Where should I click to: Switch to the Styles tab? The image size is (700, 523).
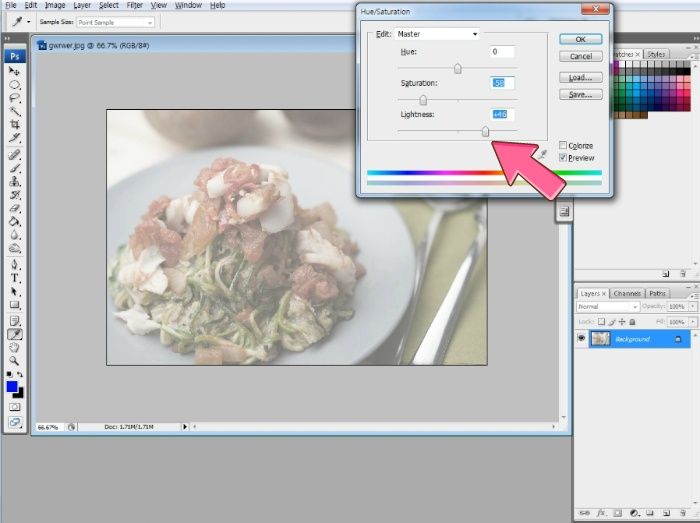click(656, 54)
